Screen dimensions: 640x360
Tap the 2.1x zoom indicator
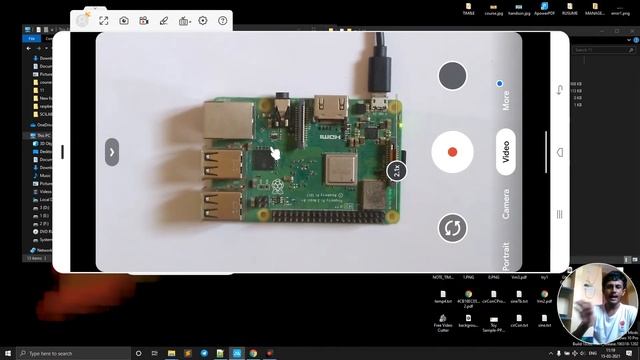coord(396,171)
